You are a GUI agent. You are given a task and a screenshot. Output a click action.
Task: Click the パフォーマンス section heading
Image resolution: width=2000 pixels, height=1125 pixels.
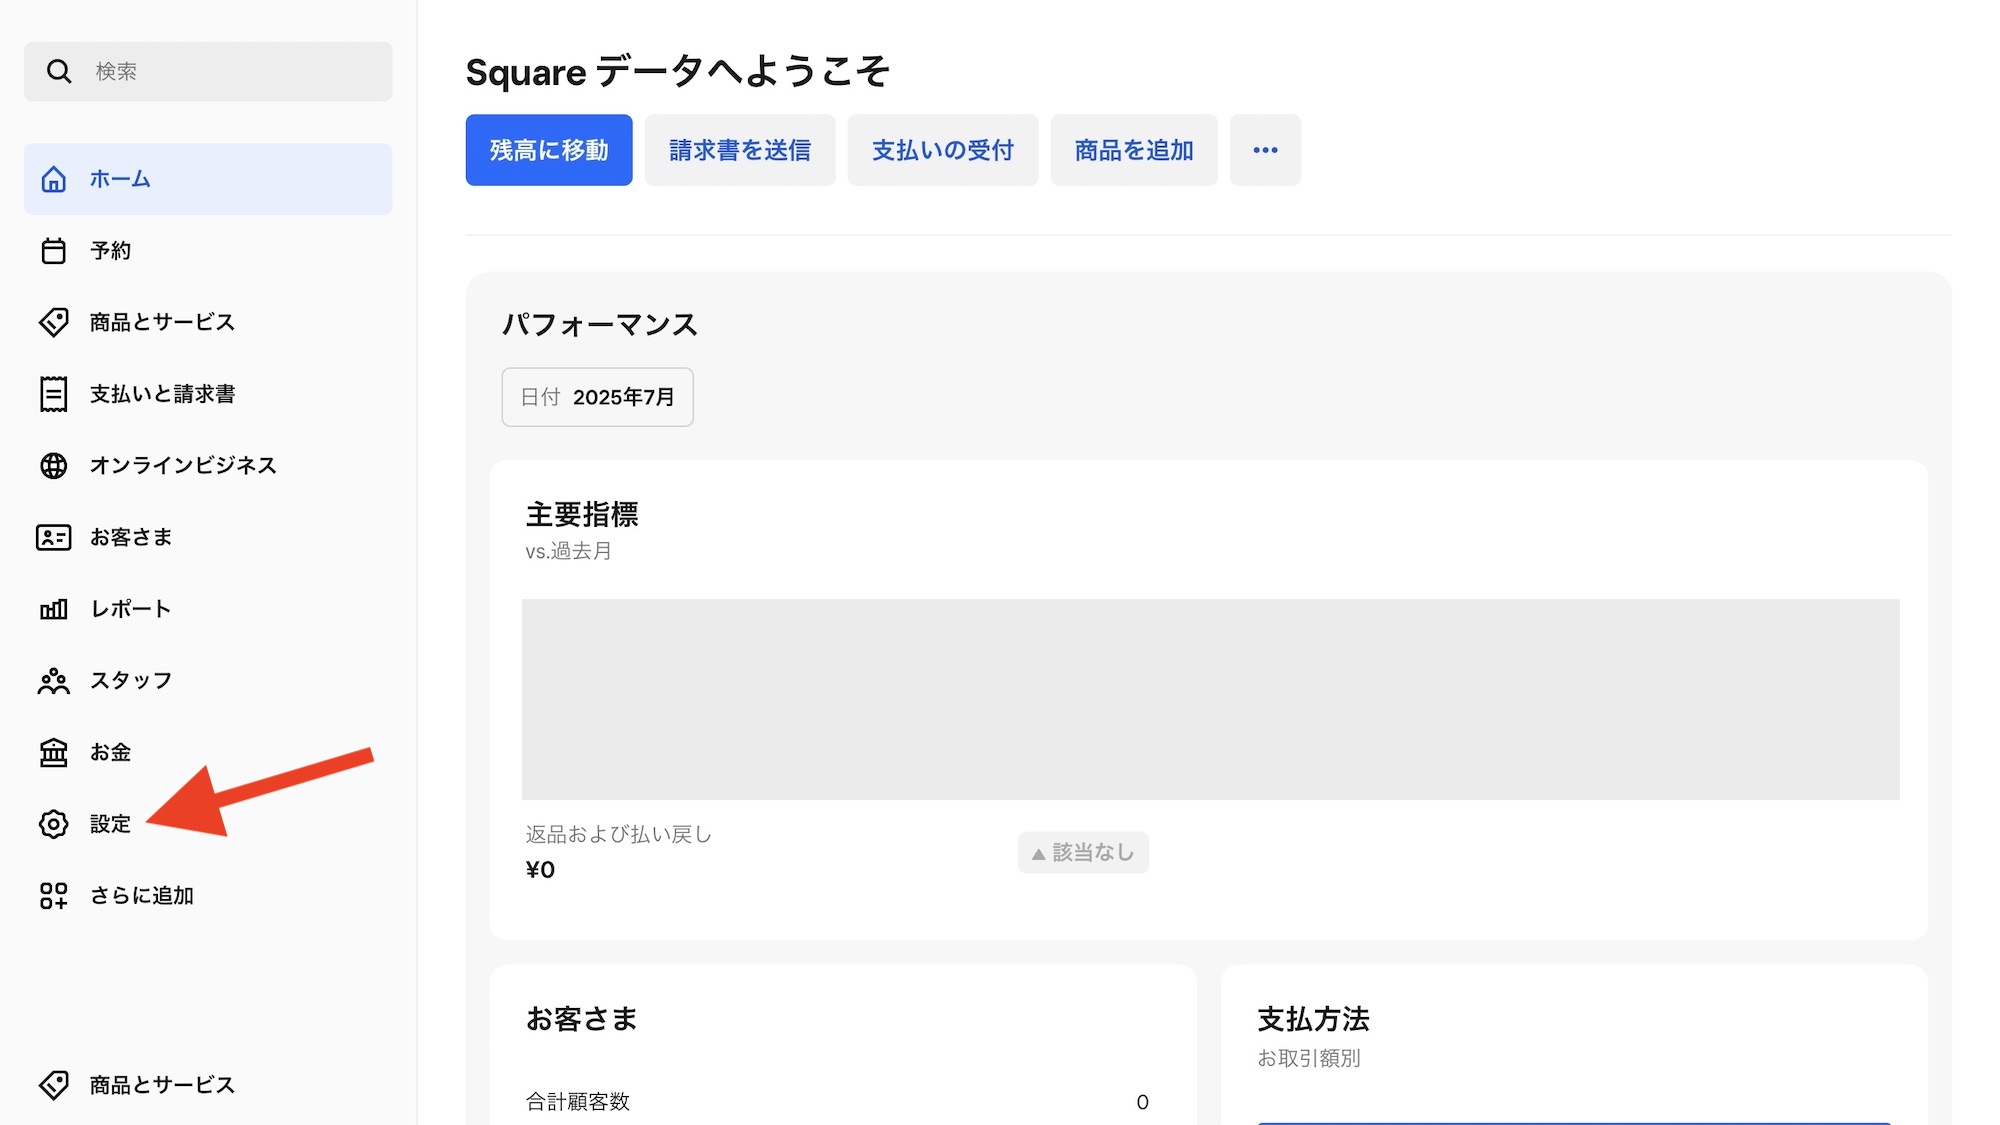pyautogui.click(x=599, y=325)
